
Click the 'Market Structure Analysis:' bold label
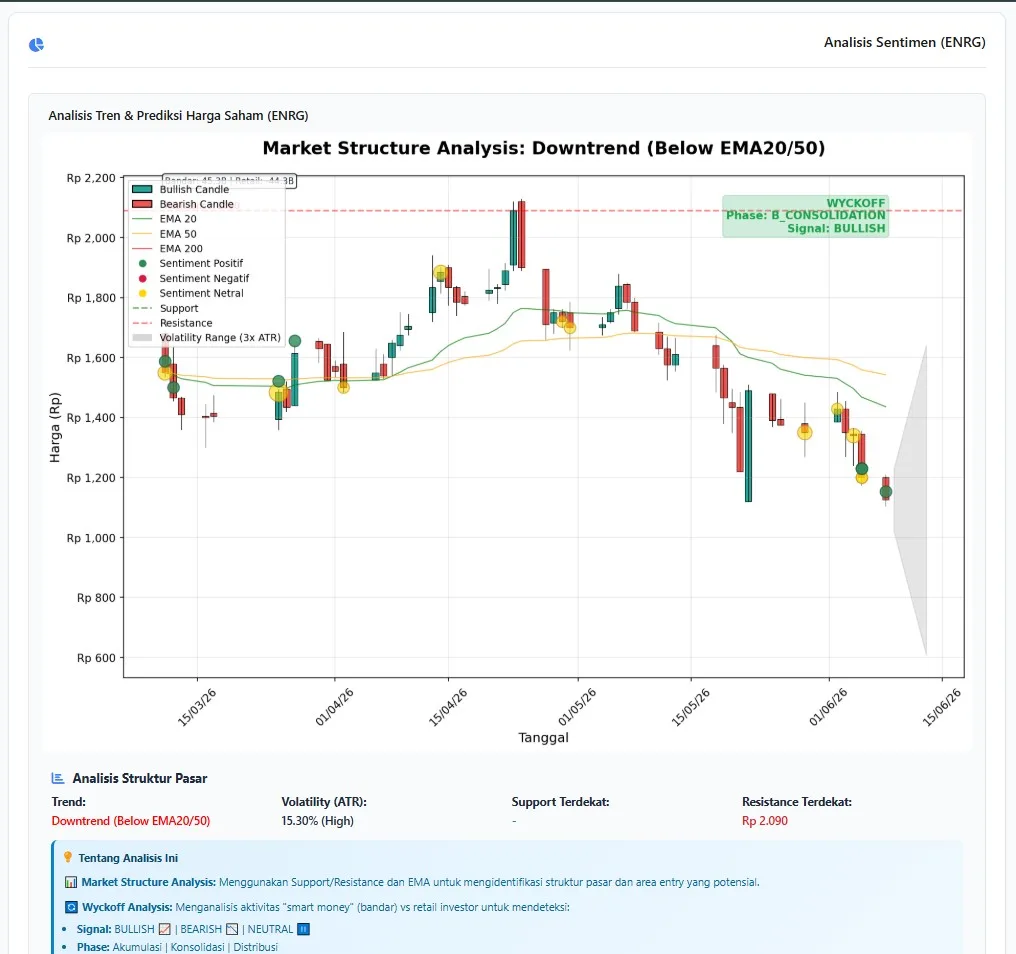coord(148,882)
